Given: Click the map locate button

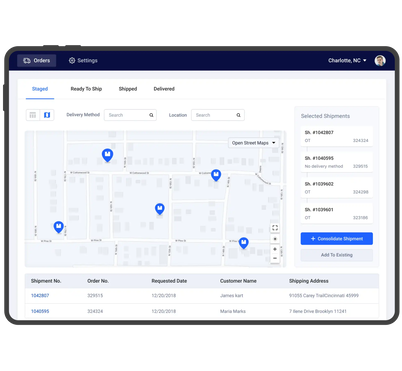Looking at the screenshot, I should [x=275, y=239].
